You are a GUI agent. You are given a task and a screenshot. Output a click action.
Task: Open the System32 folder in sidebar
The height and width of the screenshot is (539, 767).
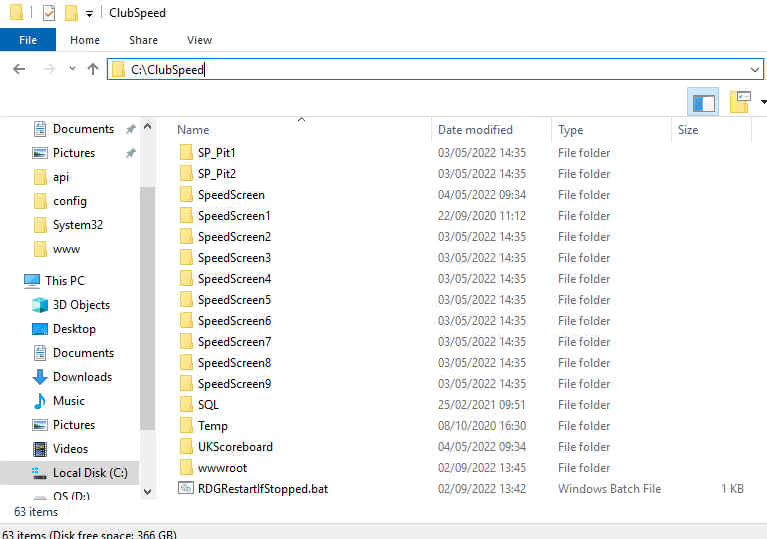[x=78, y=225]
